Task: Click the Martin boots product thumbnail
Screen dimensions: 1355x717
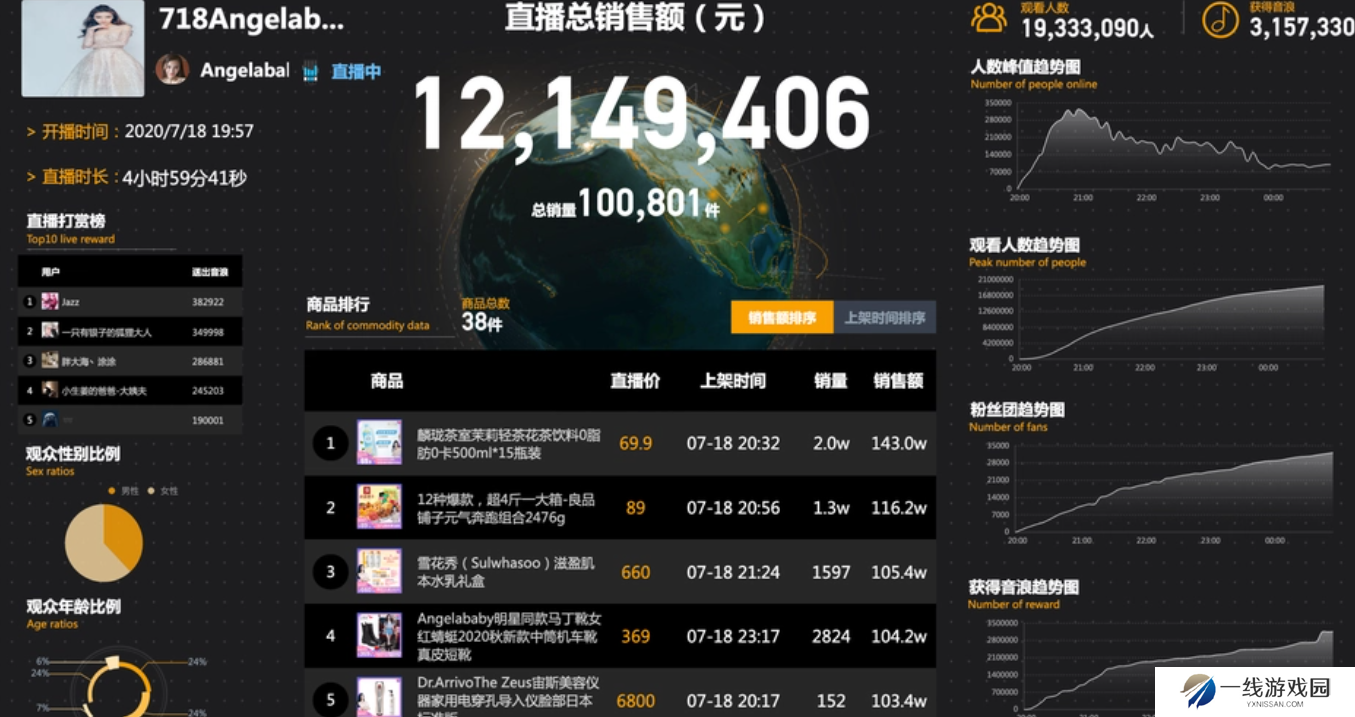Action: 379,635
